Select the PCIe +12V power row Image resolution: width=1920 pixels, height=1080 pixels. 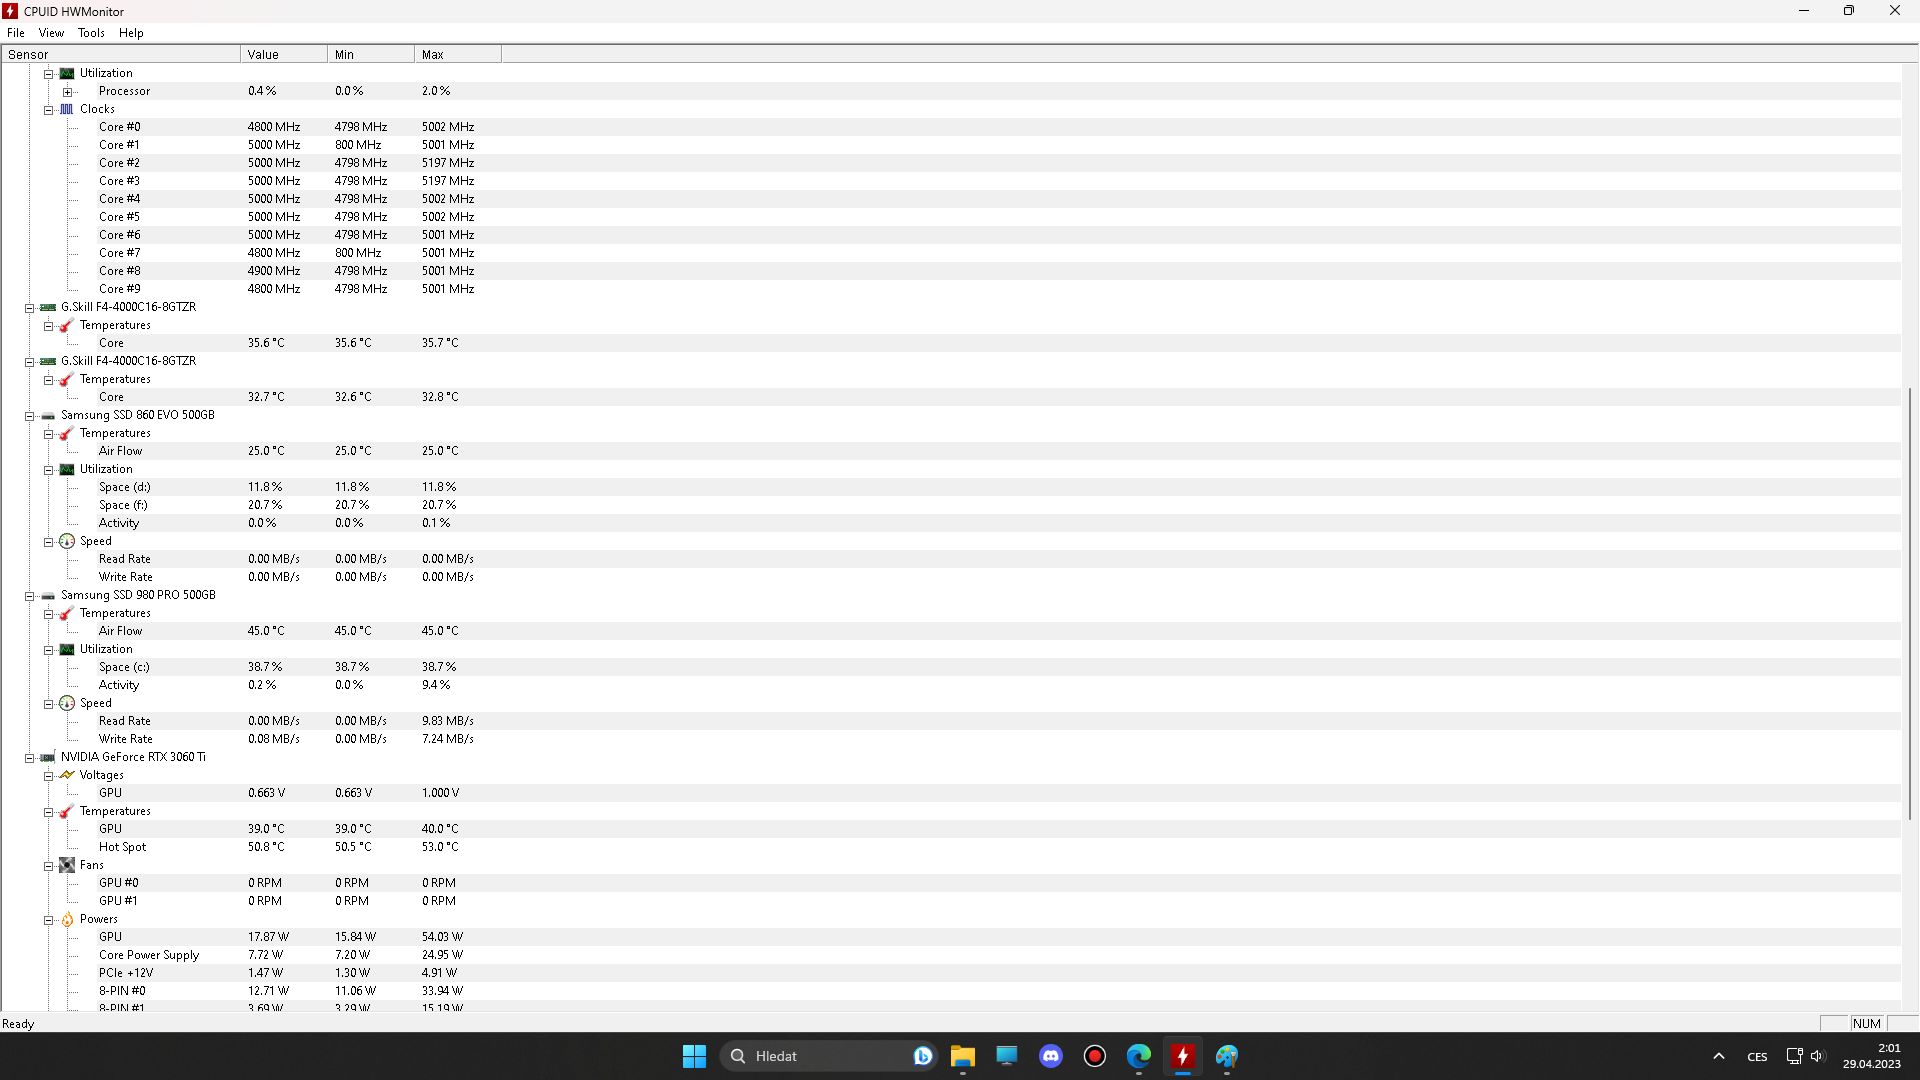coord(951,973)
